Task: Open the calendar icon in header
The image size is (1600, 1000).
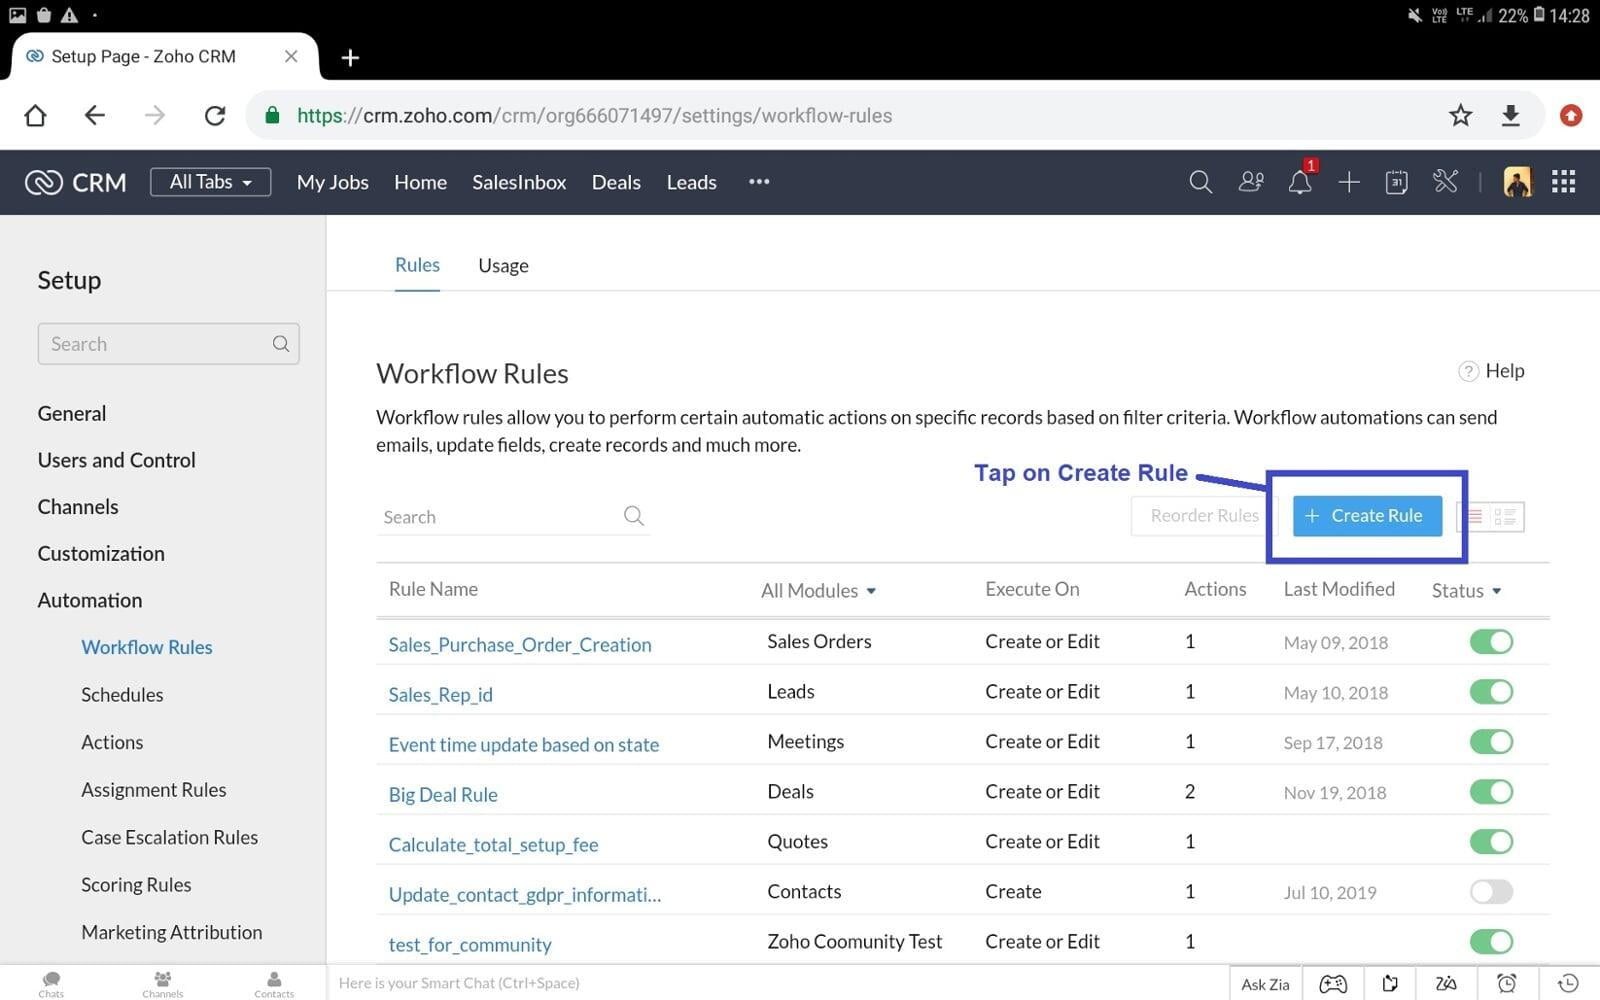Action: tap(1397, 182)
